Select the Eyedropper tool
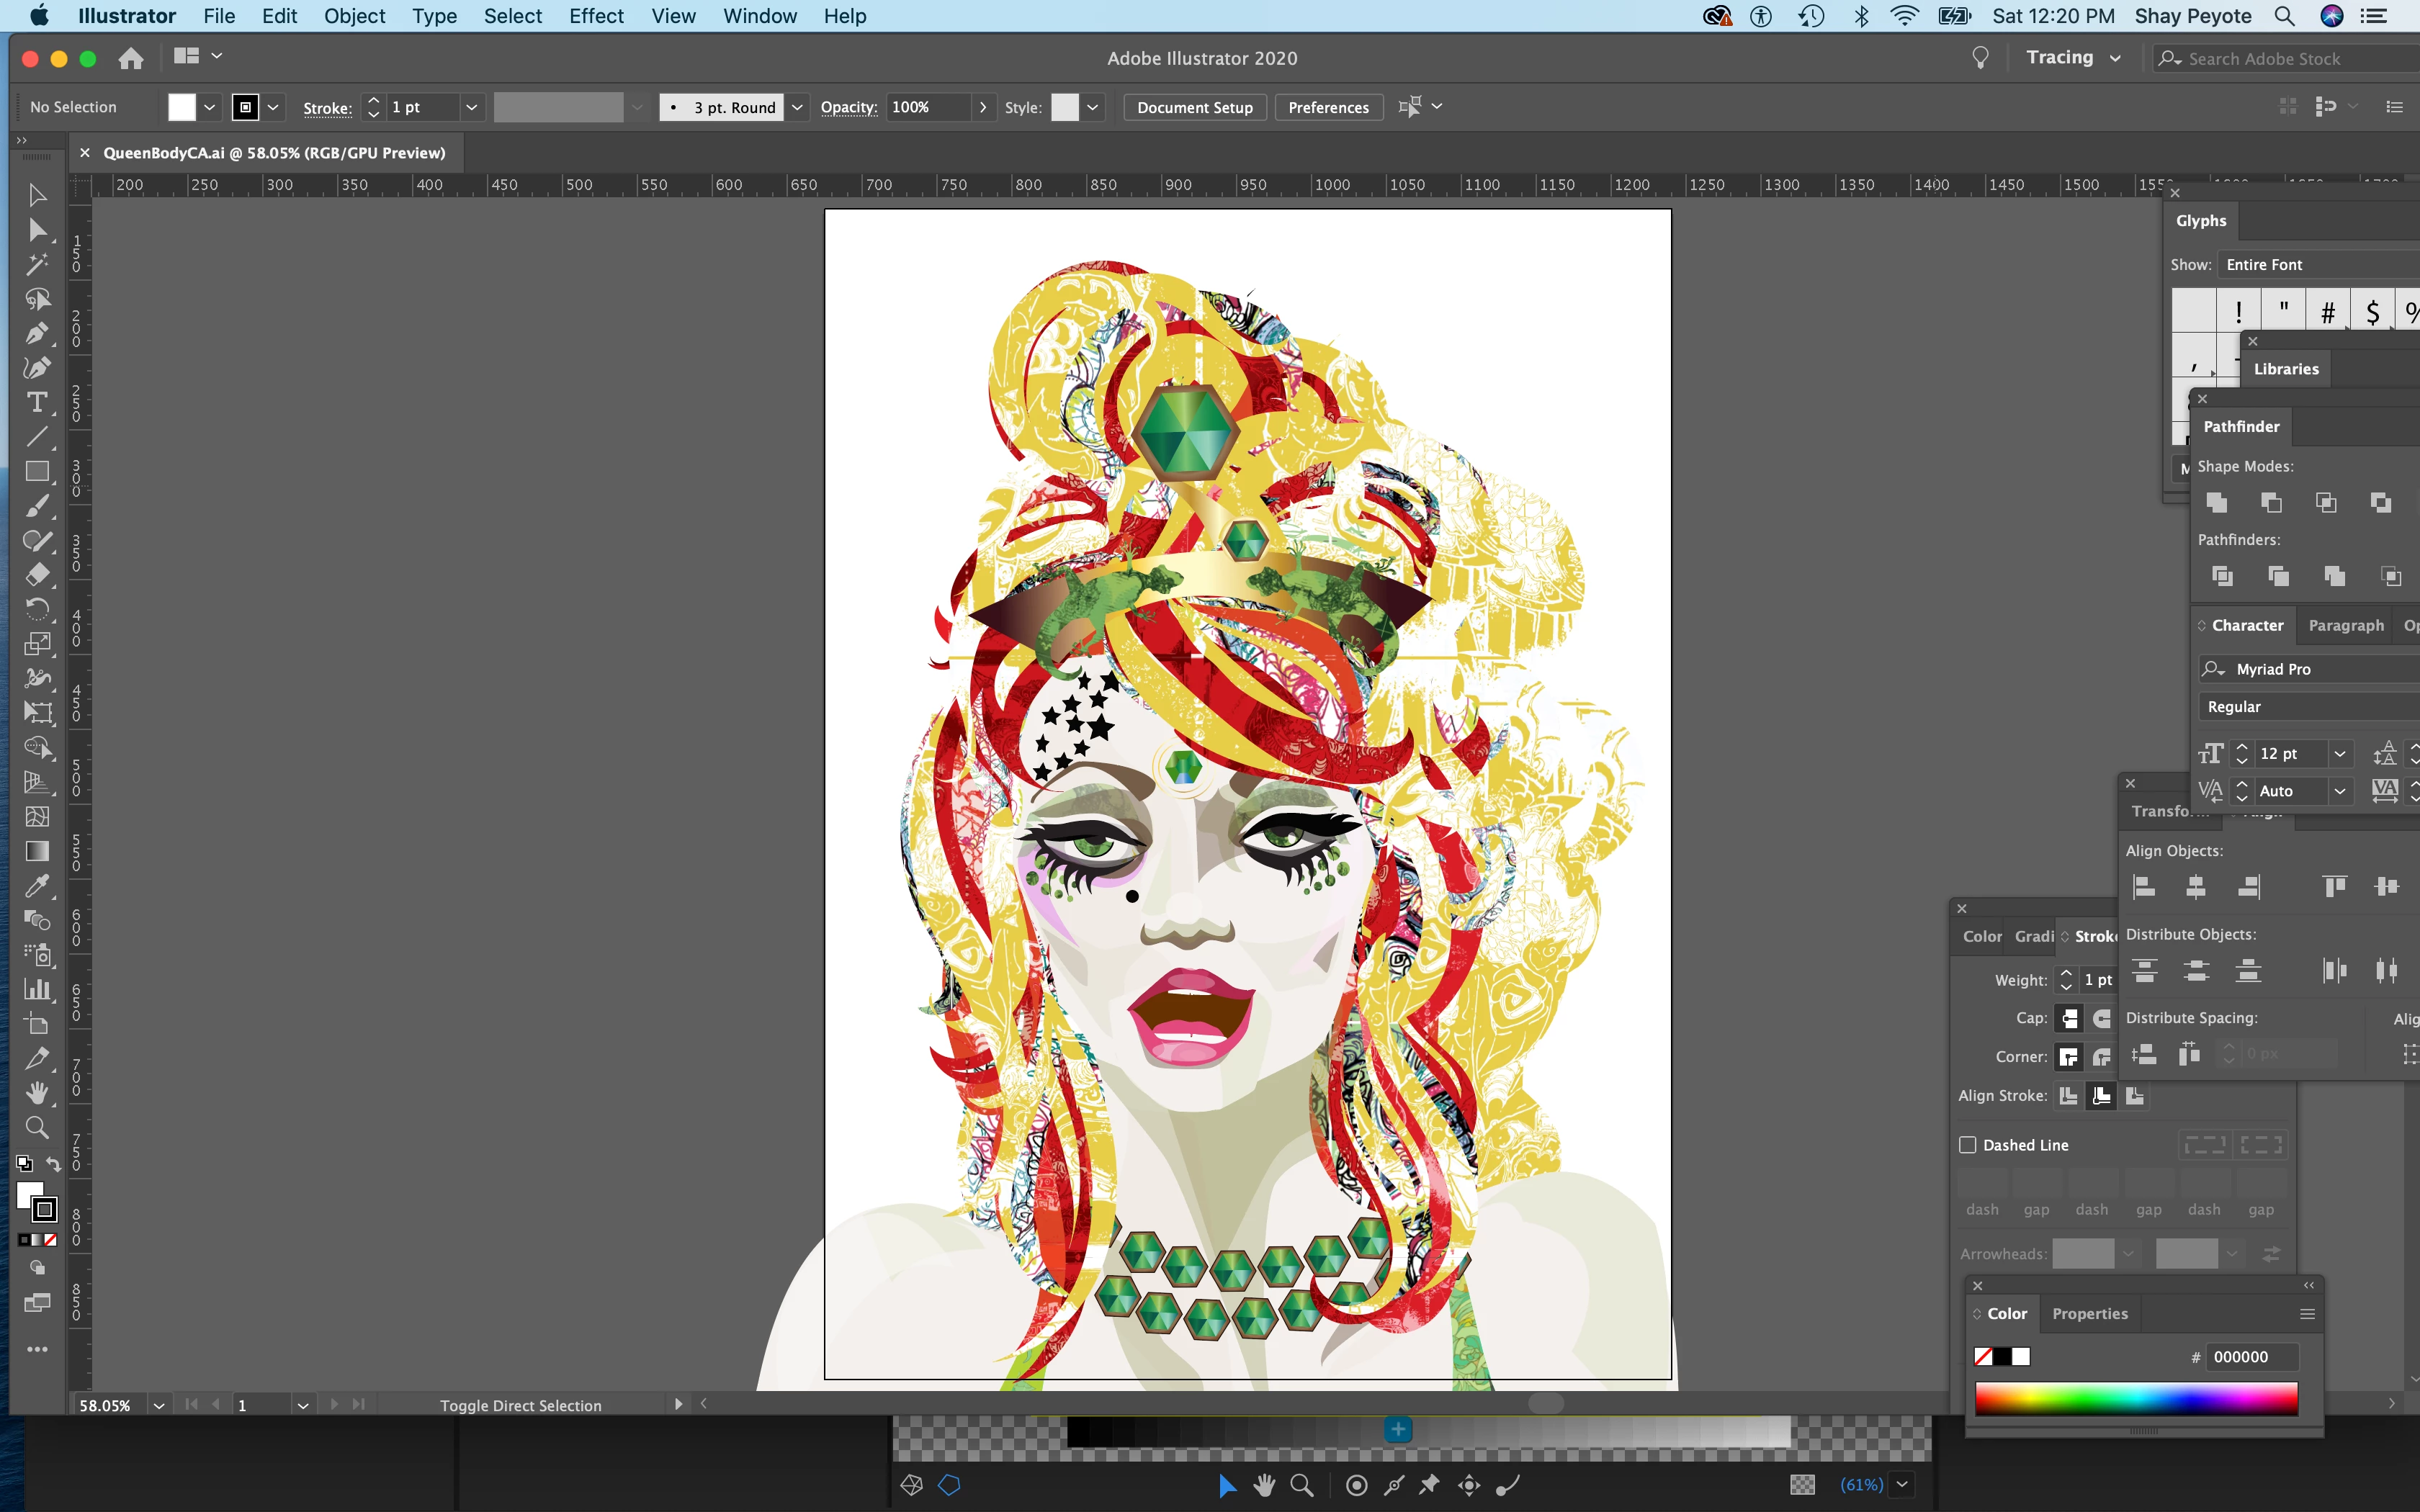Screen dimensions: 2420x1512 (37, 886)
